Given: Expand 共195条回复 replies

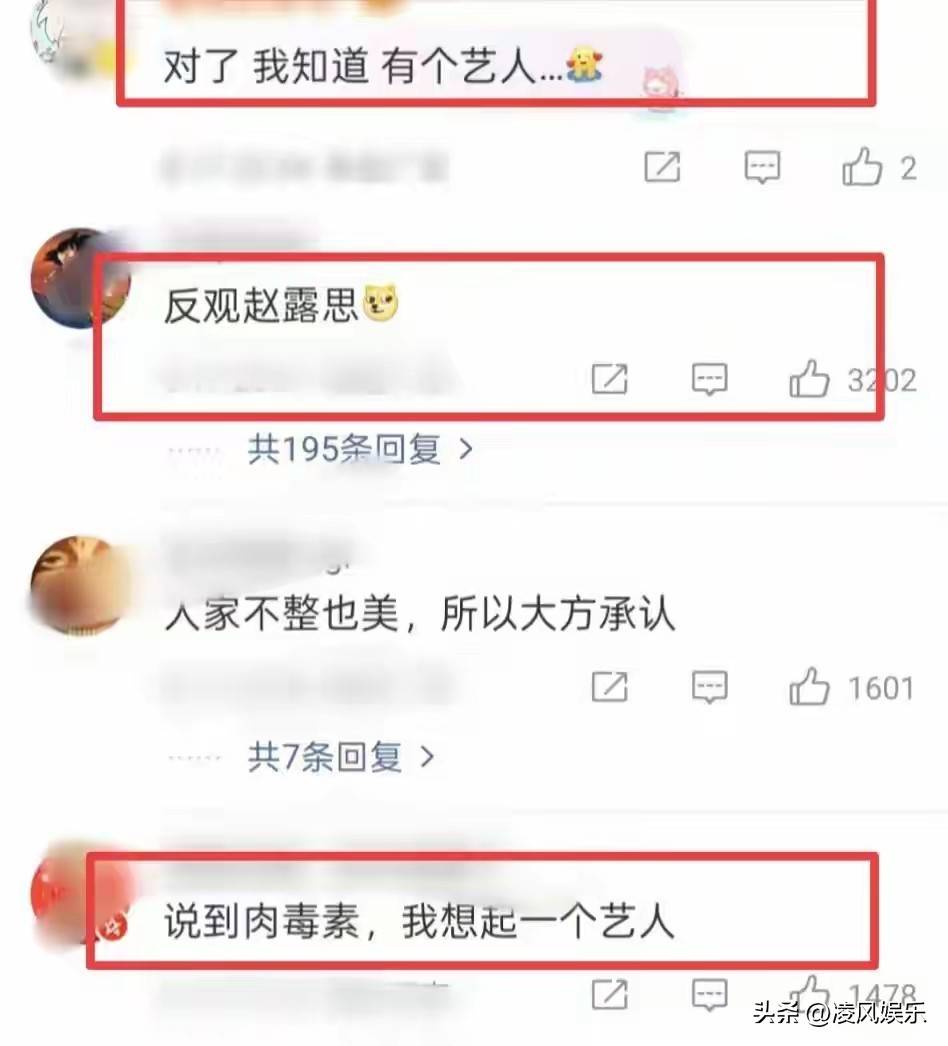Looking at the screenshot, I should pos(360,449).
